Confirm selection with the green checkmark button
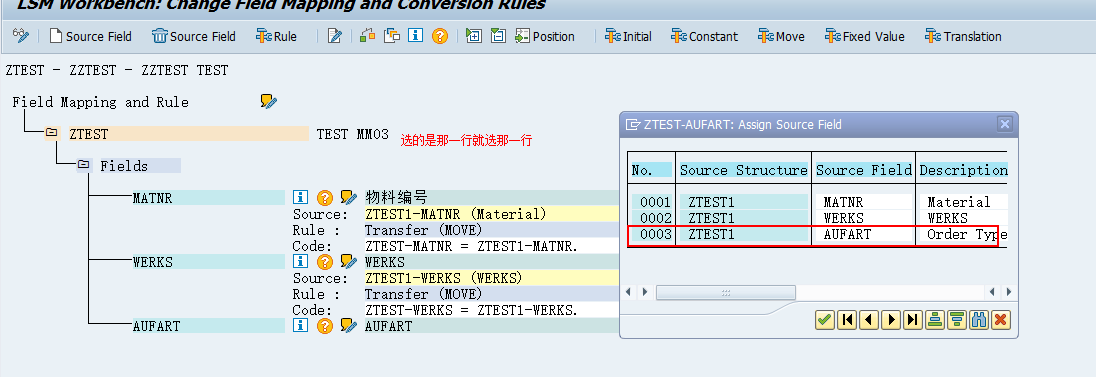 coord(825,320)
